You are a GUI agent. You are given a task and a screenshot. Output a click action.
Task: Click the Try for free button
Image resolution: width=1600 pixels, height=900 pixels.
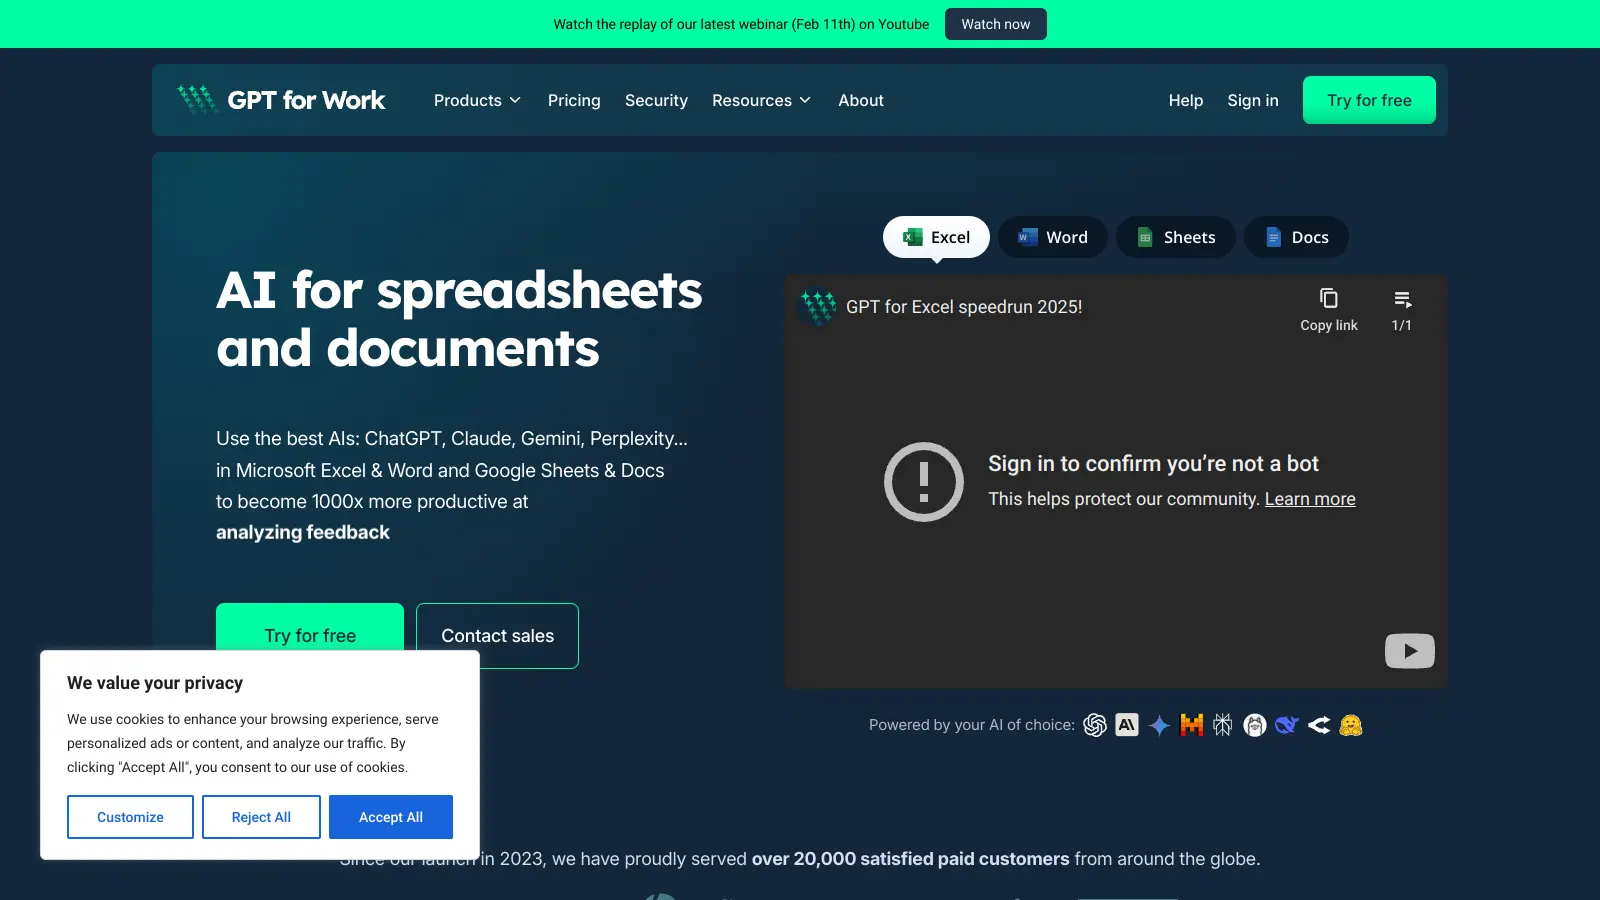(x=1369, y=100)
